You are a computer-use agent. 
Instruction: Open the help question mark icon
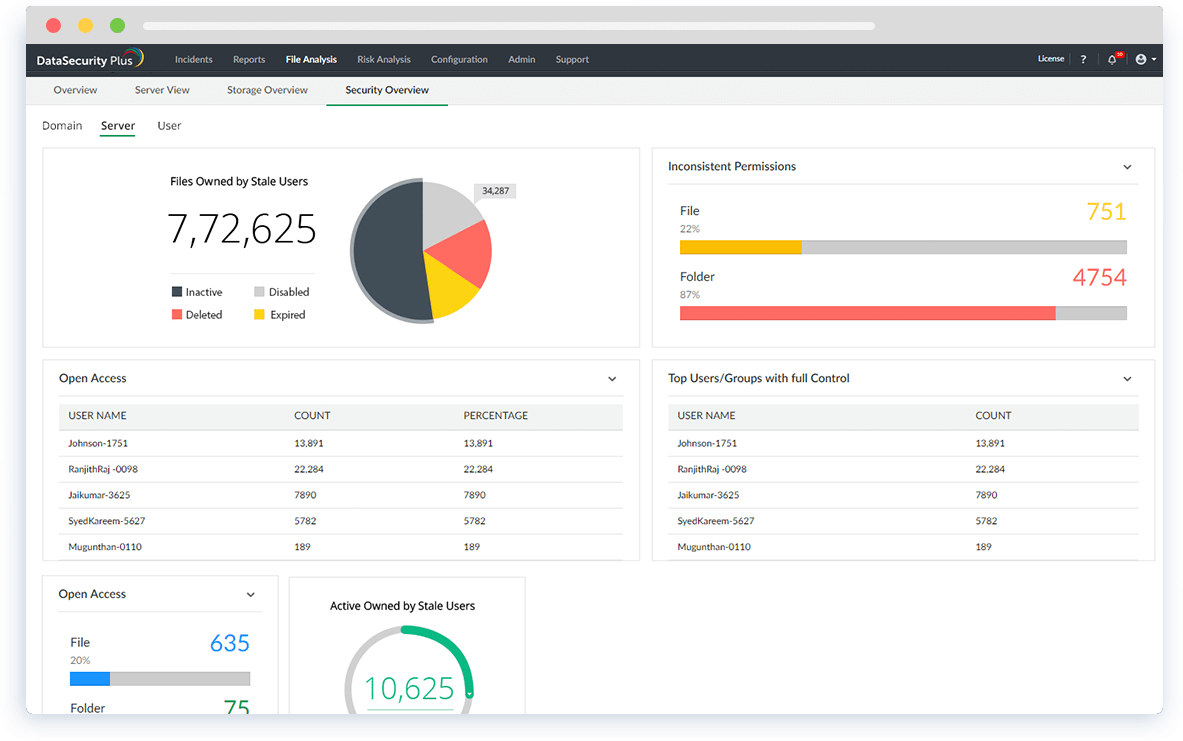pos(1083,60)
